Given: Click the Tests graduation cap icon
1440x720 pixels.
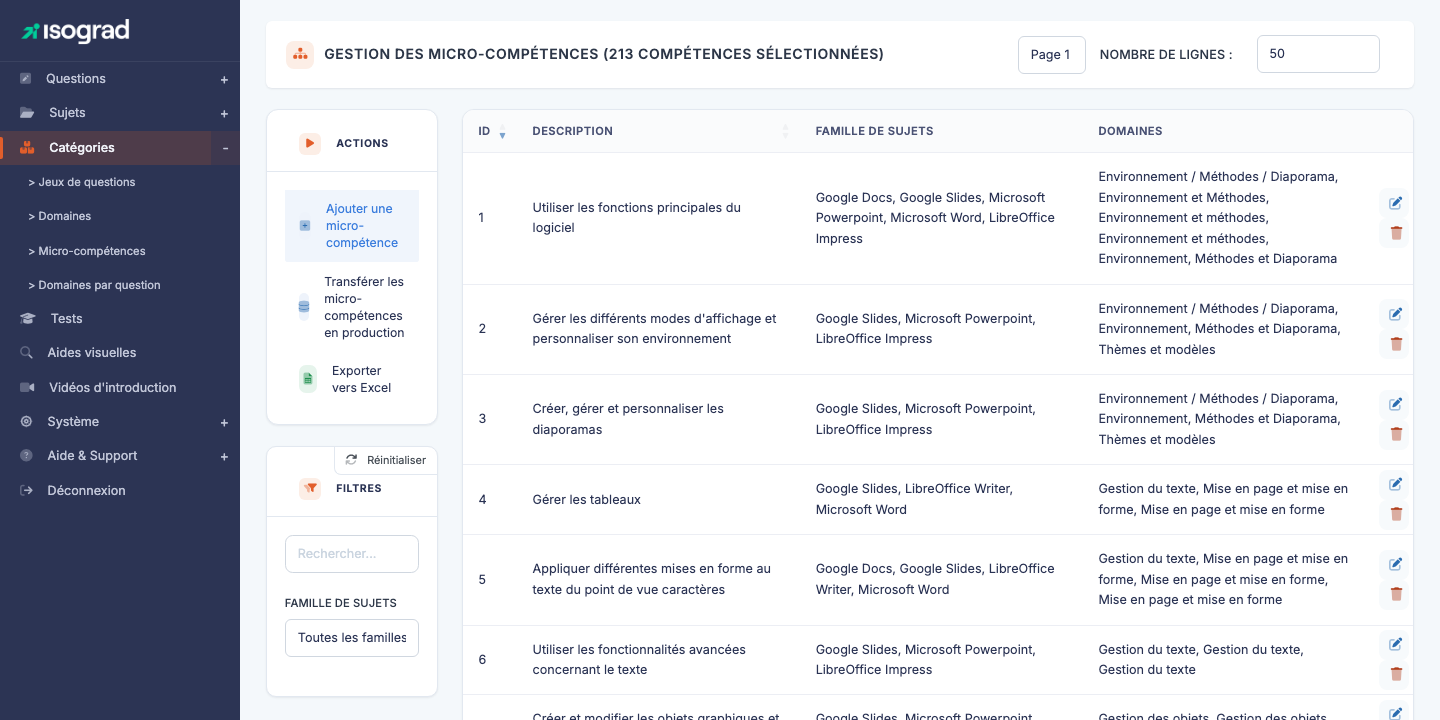Looking at the screenshot, I should tap(28, 318).
